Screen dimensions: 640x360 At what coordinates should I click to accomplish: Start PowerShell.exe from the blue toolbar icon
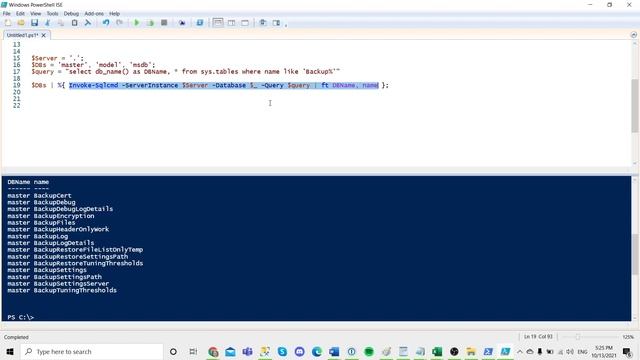coord(200,23)
